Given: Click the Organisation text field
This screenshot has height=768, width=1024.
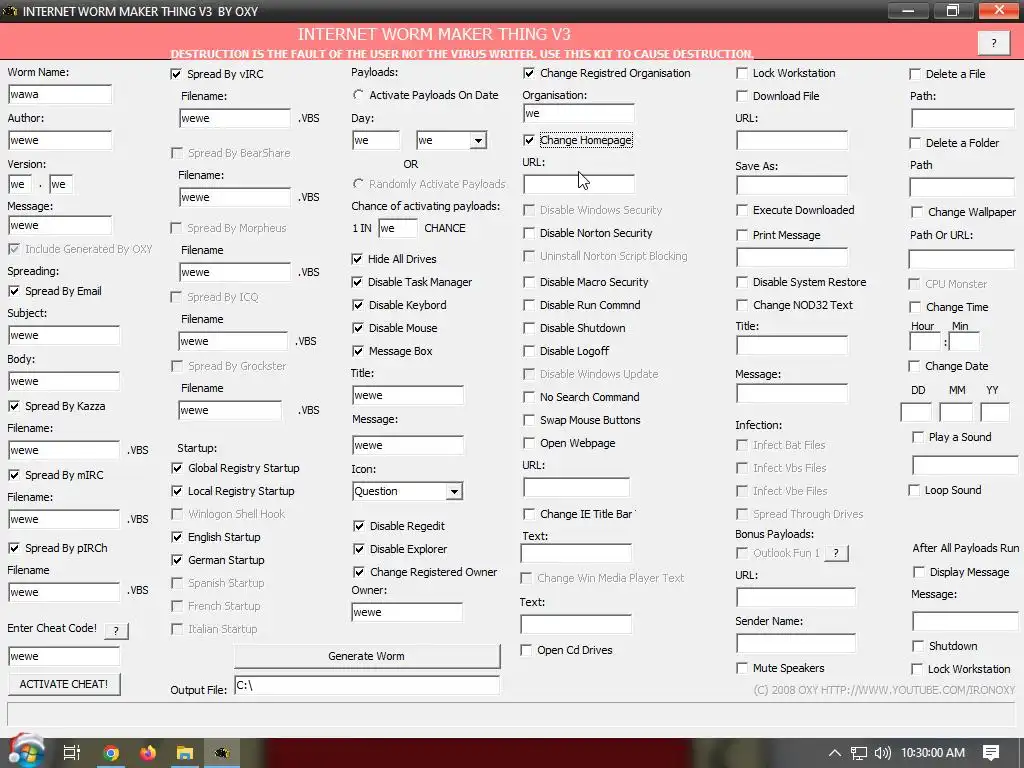Looking at the screenshot, I should pos(579,113).
